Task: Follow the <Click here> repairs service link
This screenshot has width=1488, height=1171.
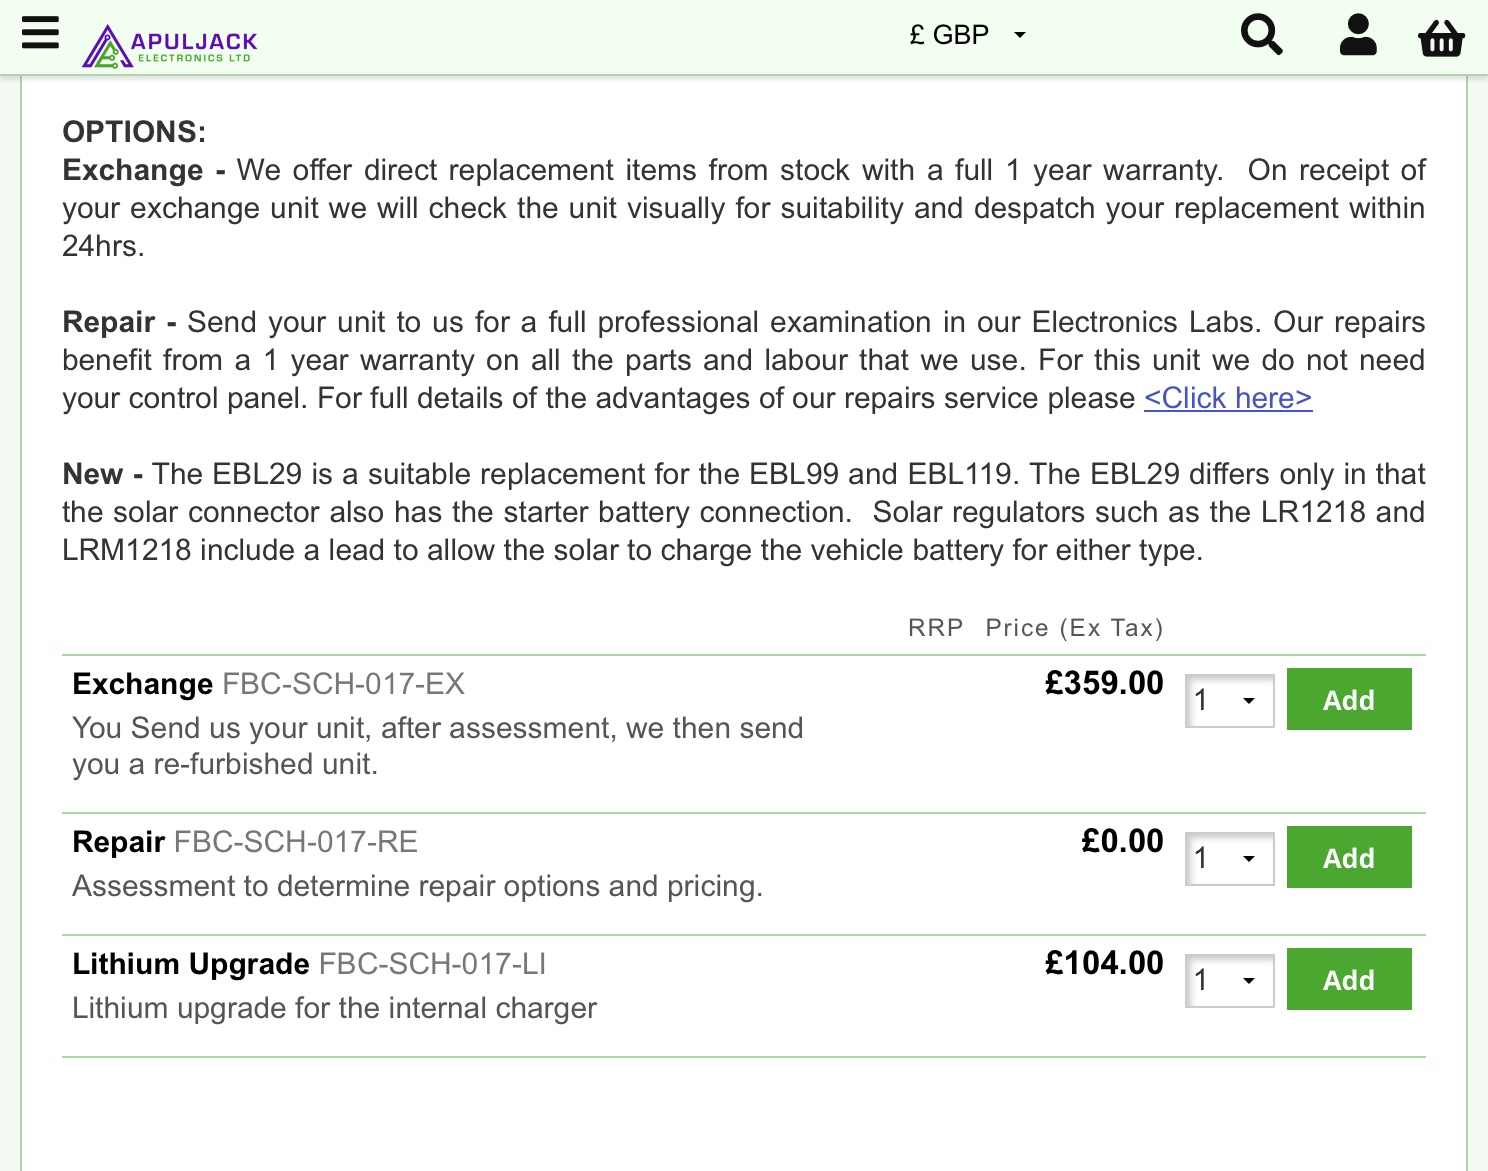Action: pos(1228,398)
